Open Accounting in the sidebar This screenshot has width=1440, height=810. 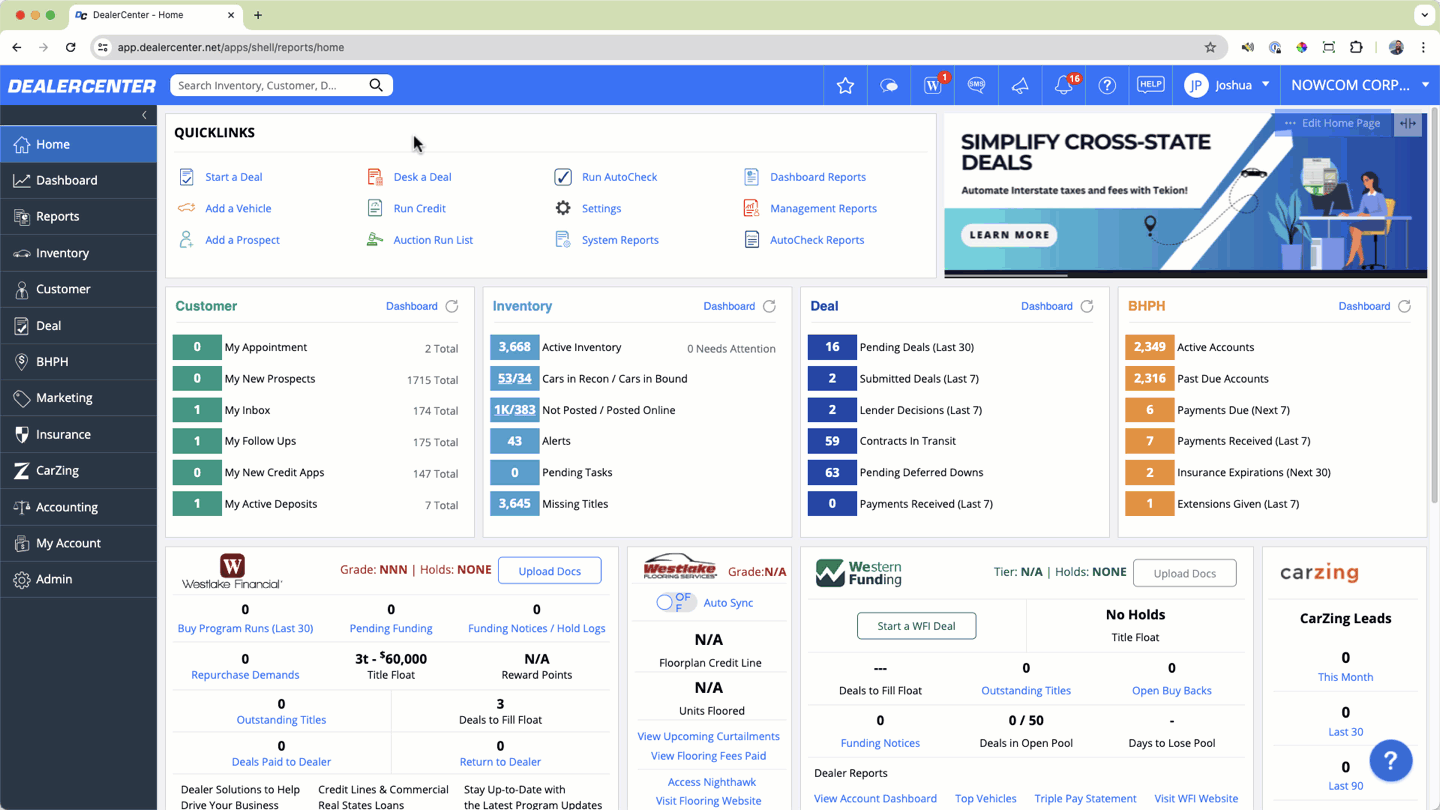coord(79,507)
